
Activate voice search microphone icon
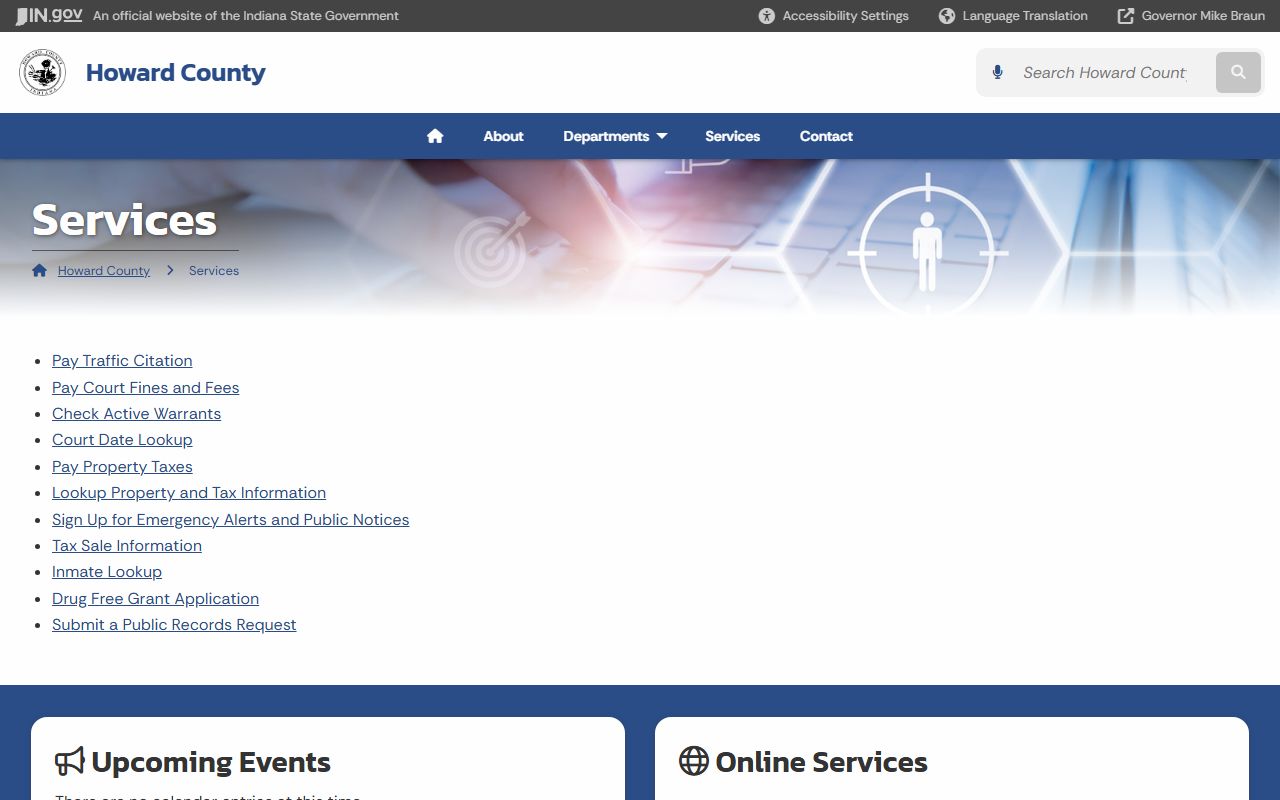click(997, 73)
